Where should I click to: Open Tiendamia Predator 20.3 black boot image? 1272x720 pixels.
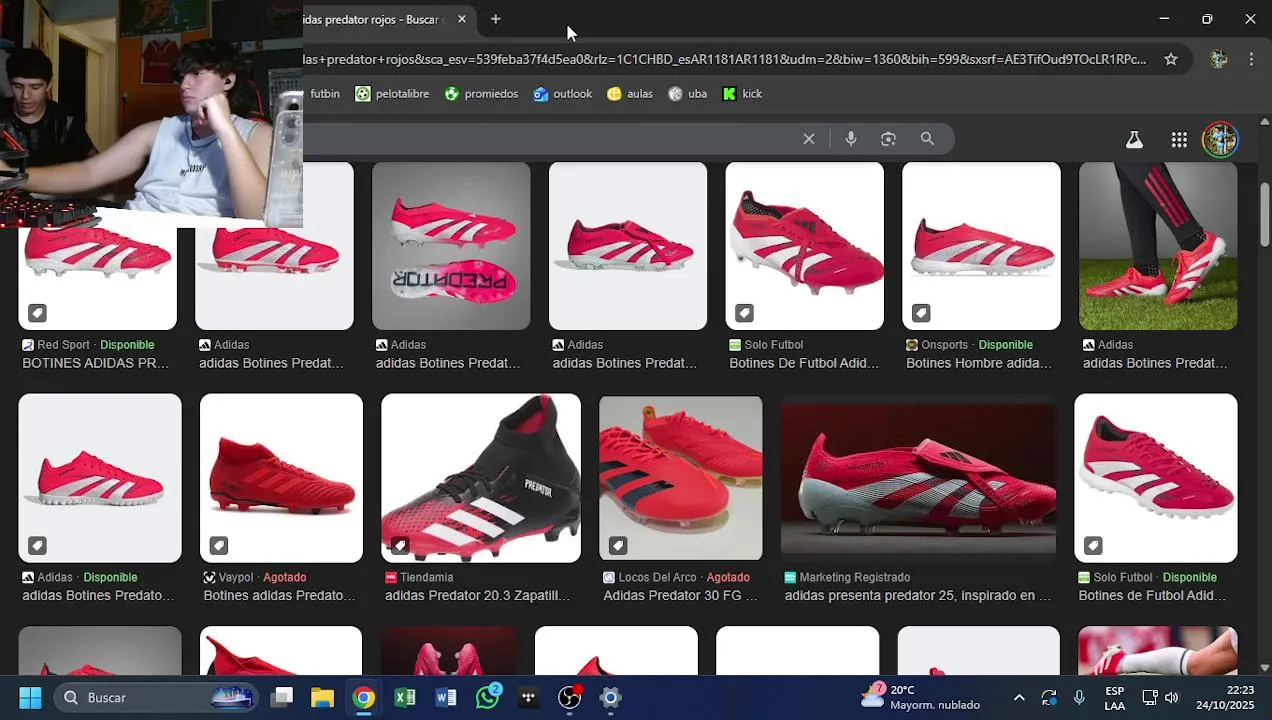point(480,478)
